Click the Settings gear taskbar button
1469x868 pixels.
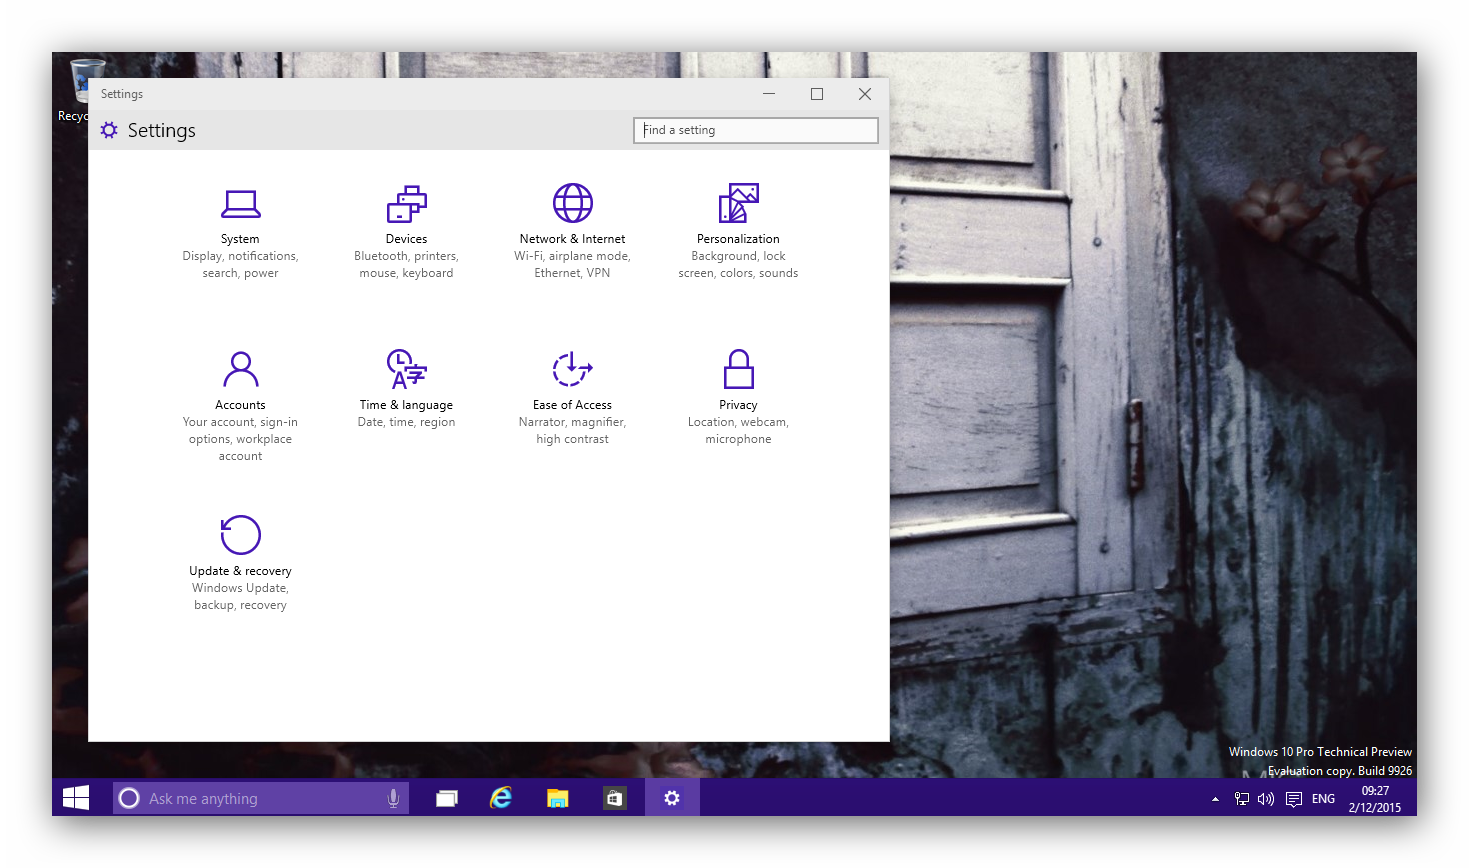(x=672, y=798)
